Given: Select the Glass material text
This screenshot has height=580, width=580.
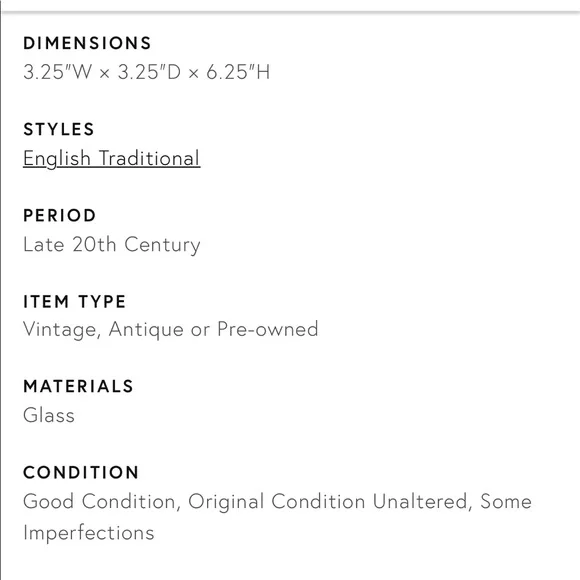Looking at the screenshot, I should pos(49,415).
